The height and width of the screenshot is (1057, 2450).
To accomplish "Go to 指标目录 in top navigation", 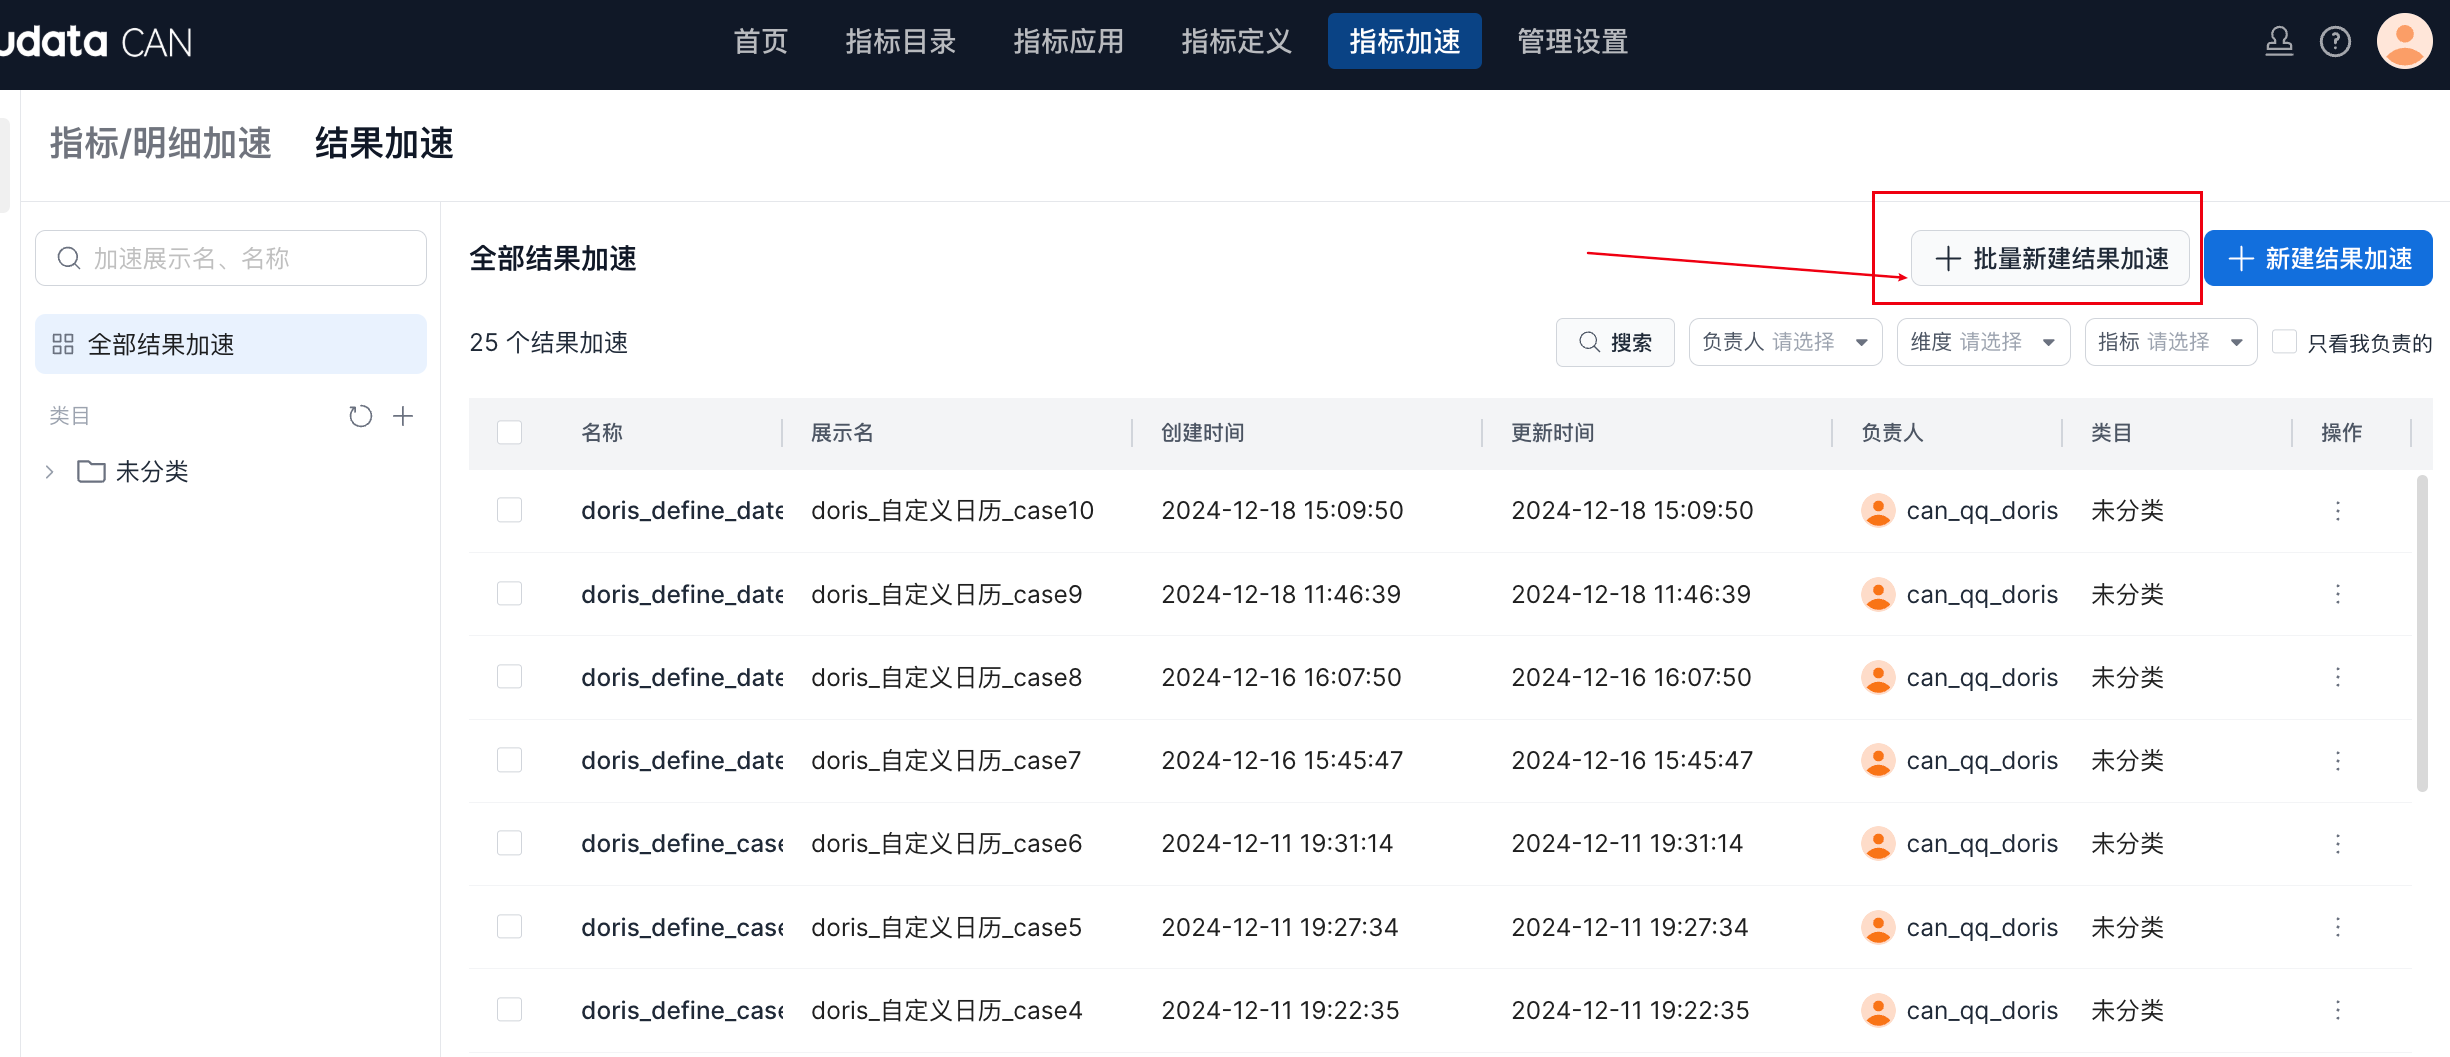I will click(x=900, y=42).
